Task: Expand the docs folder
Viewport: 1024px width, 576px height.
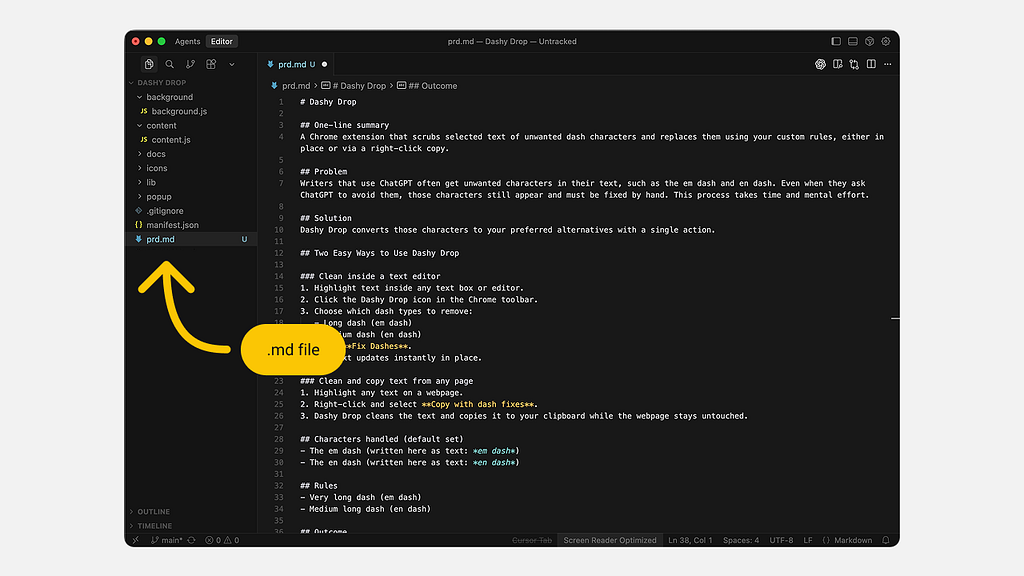Action: click(156, 154)
